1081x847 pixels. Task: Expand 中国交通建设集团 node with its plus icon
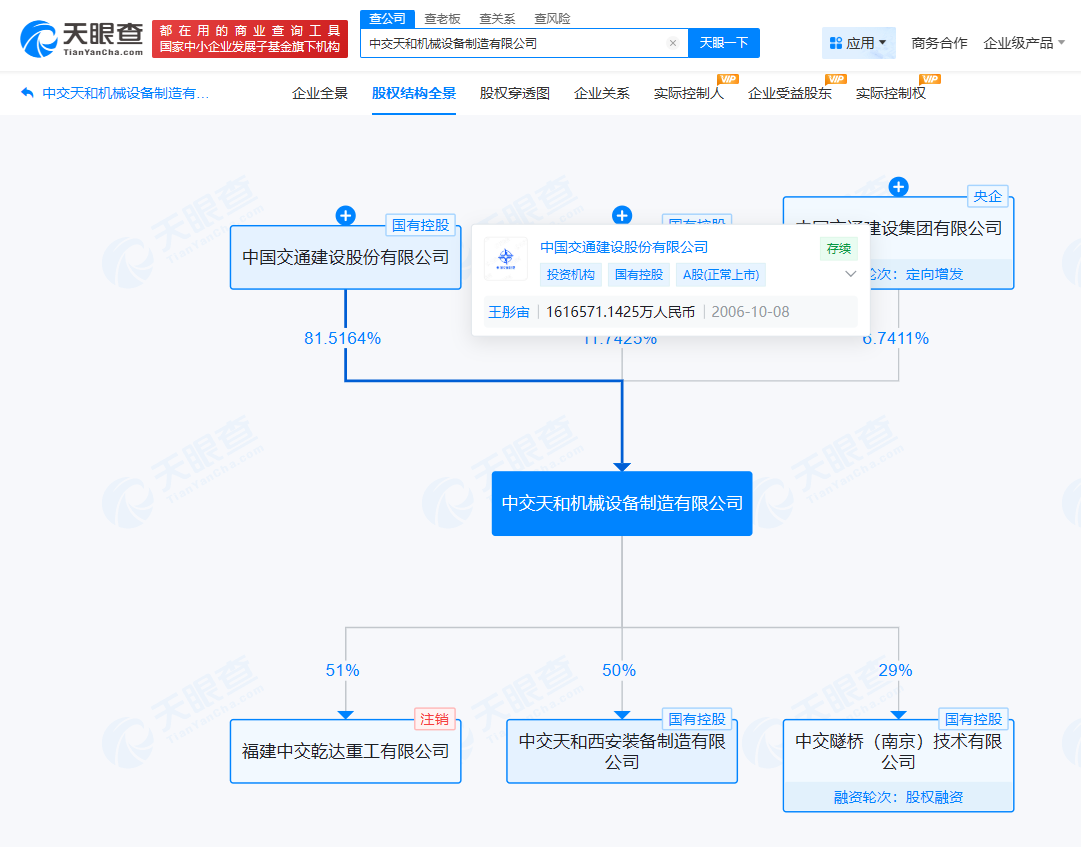tap(898, 187)
